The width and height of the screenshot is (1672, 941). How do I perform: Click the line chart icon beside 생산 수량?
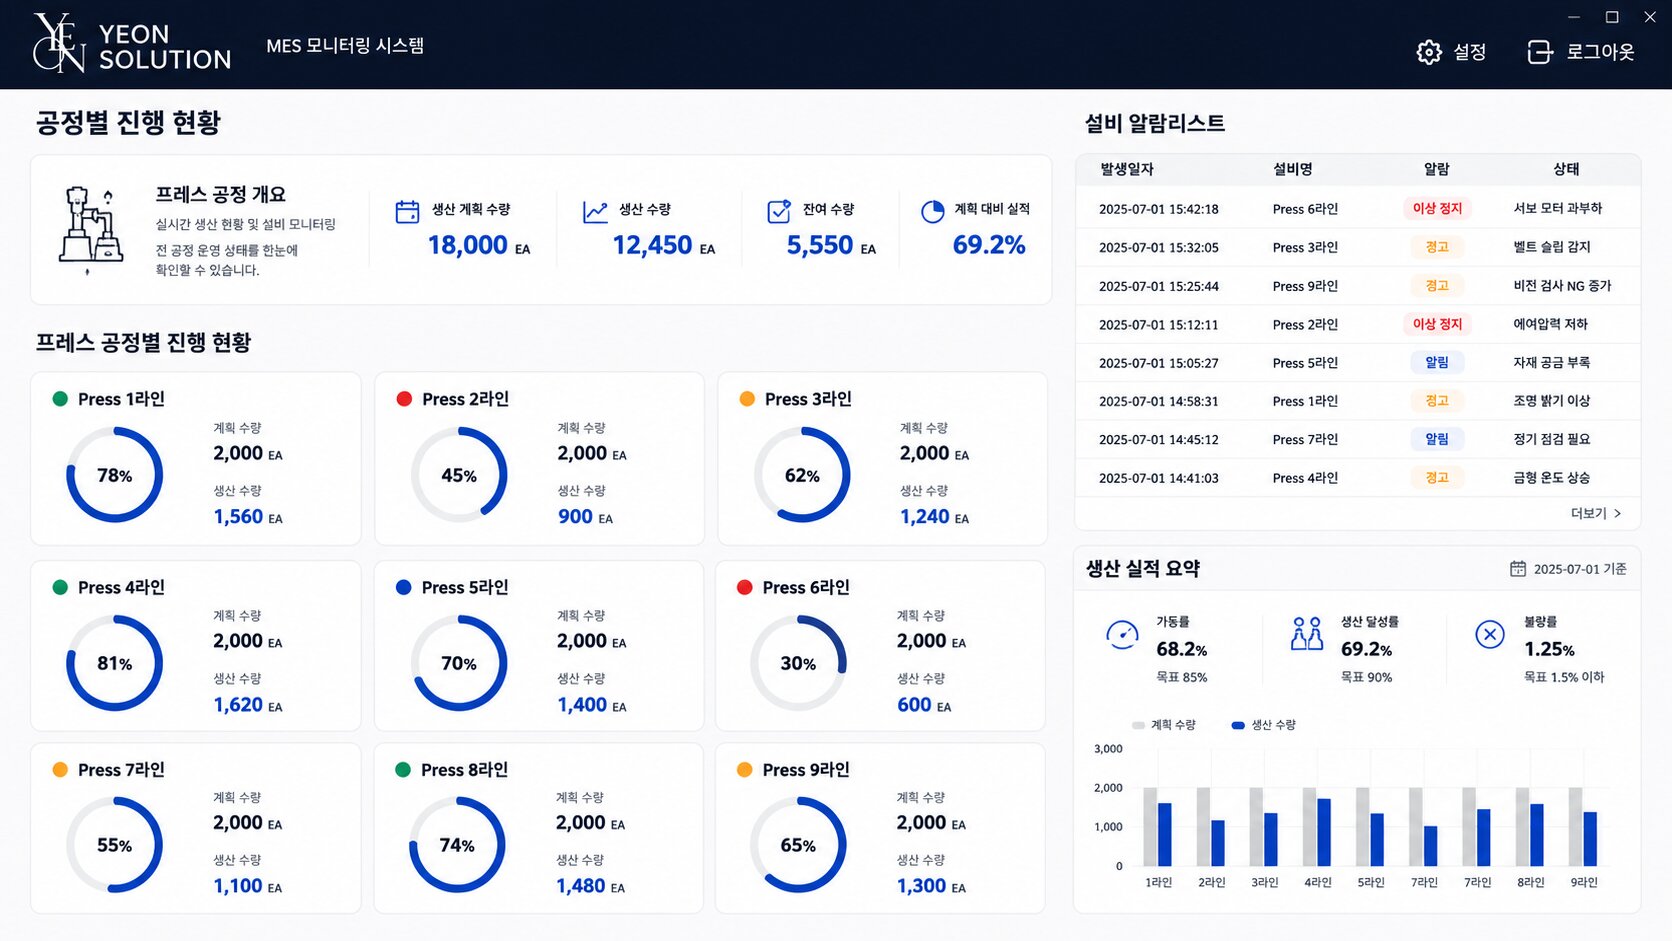(595, 211)
